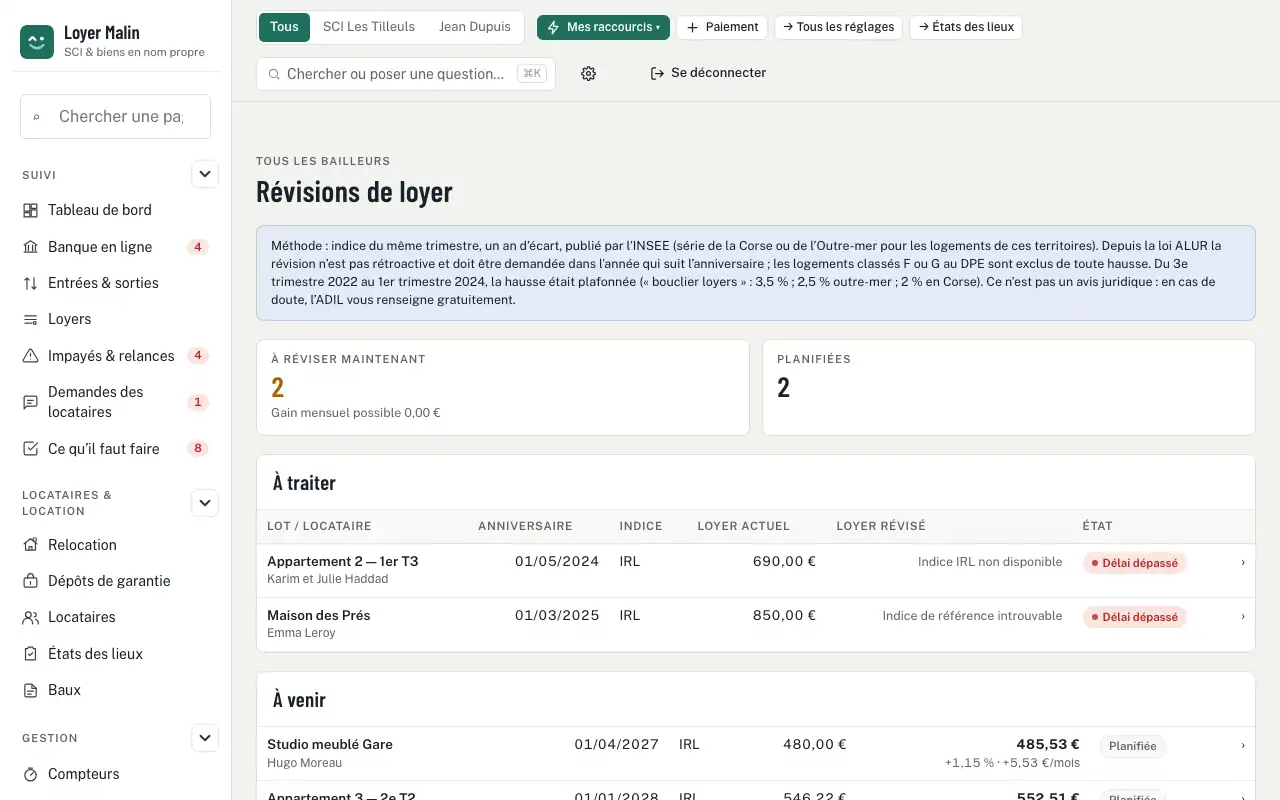This screenshot has height=800, width=1280.
Task: Click the Délai dépassé badge for Emma Leroy
Action: [1135, 617]
